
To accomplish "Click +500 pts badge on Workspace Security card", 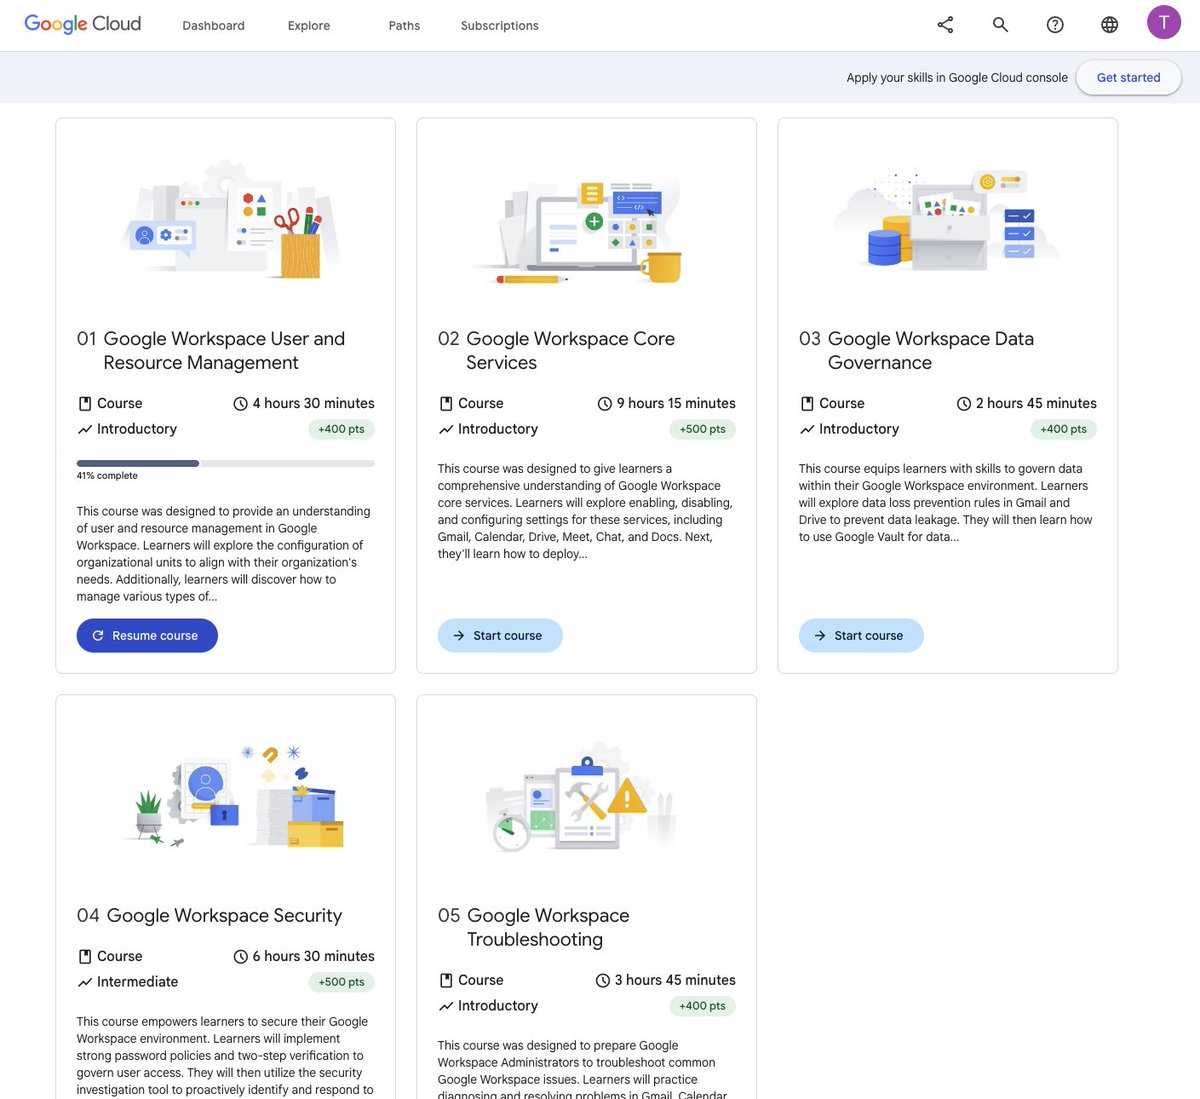I will point(341,983).
